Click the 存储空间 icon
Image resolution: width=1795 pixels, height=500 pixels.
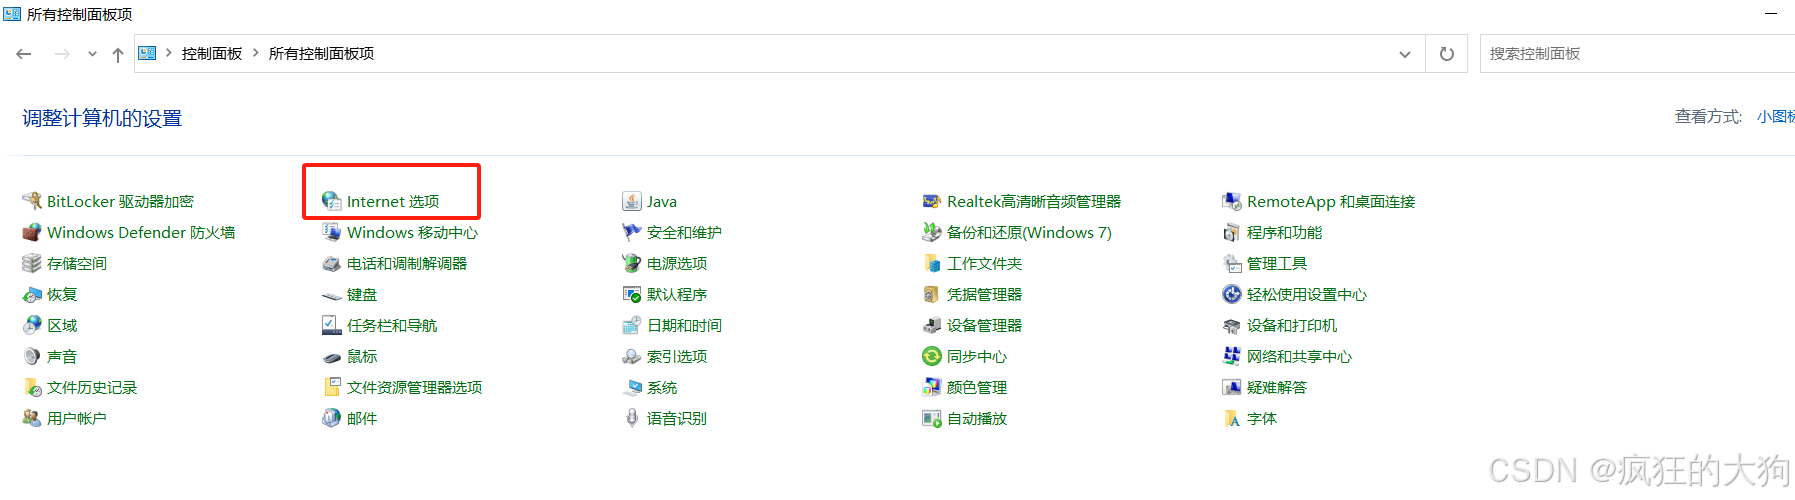point(32,263)
